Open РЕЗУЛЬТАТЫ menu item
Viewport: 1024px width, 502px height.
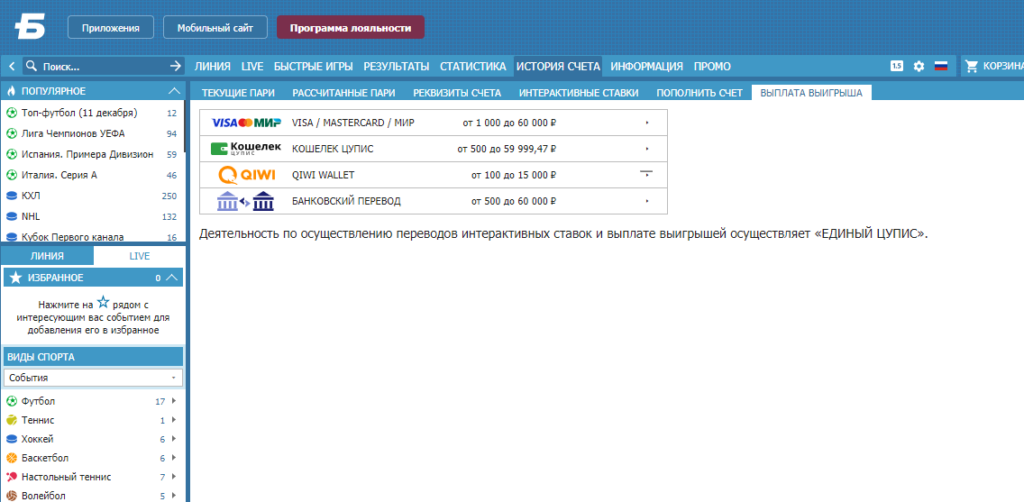point(396,66)
